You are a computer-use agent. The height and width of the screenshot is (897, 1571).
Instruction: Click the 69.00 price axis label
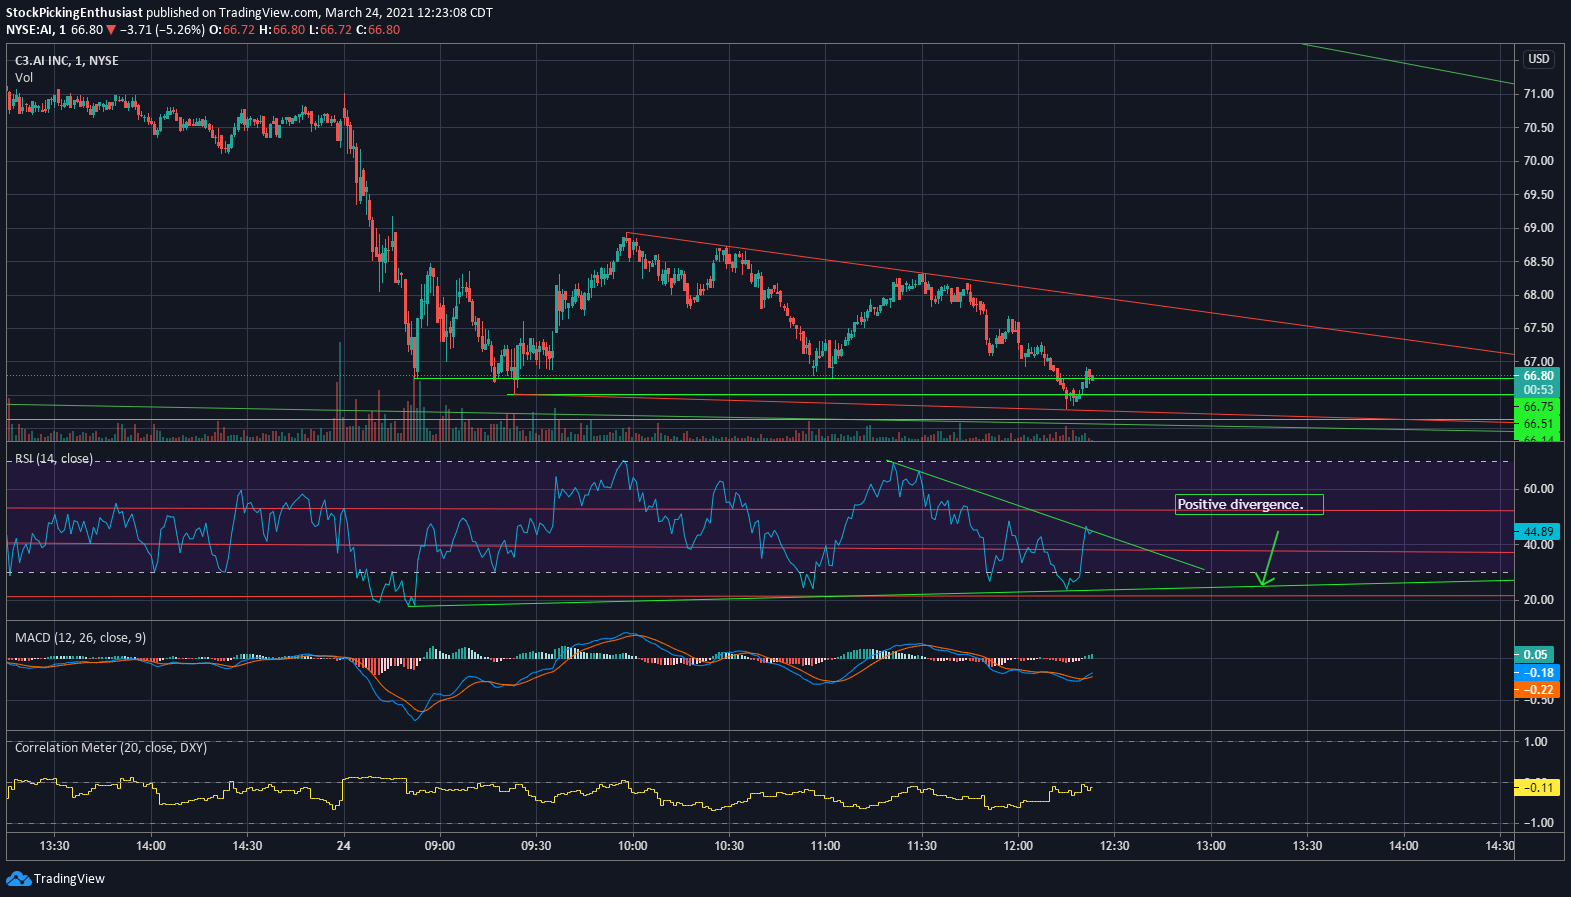1538,228
